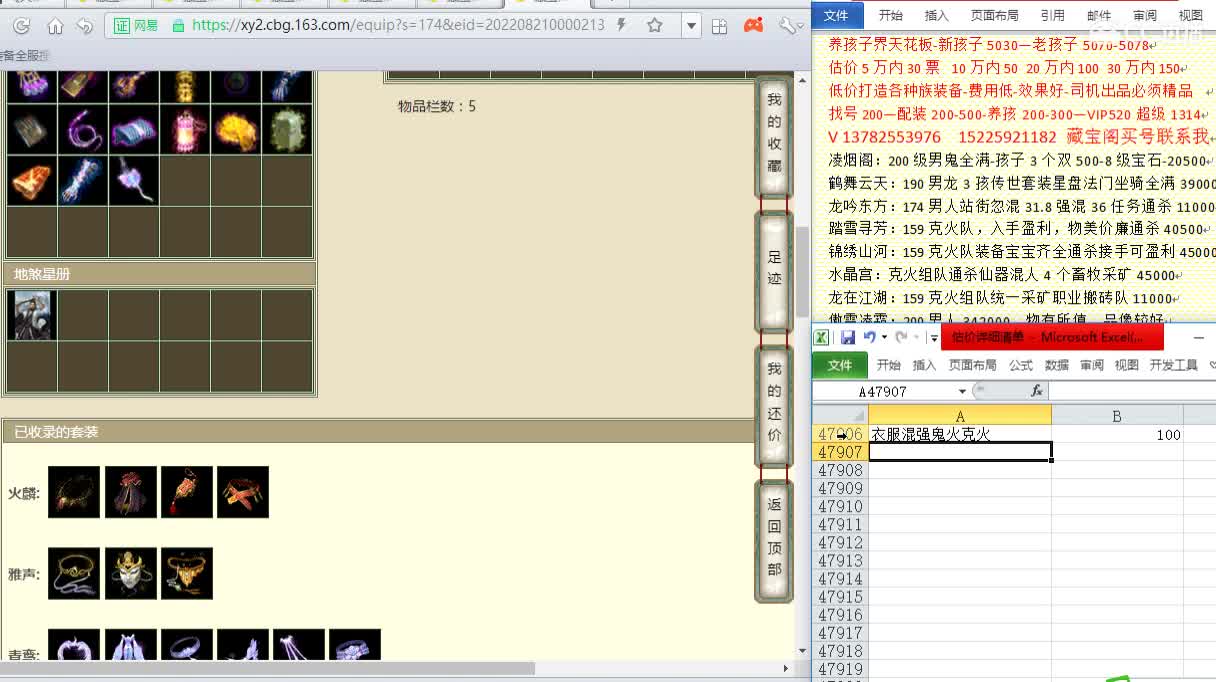Open the address bar history dropdown arrow
1216x682 pixels.
(x=690, y=26)
